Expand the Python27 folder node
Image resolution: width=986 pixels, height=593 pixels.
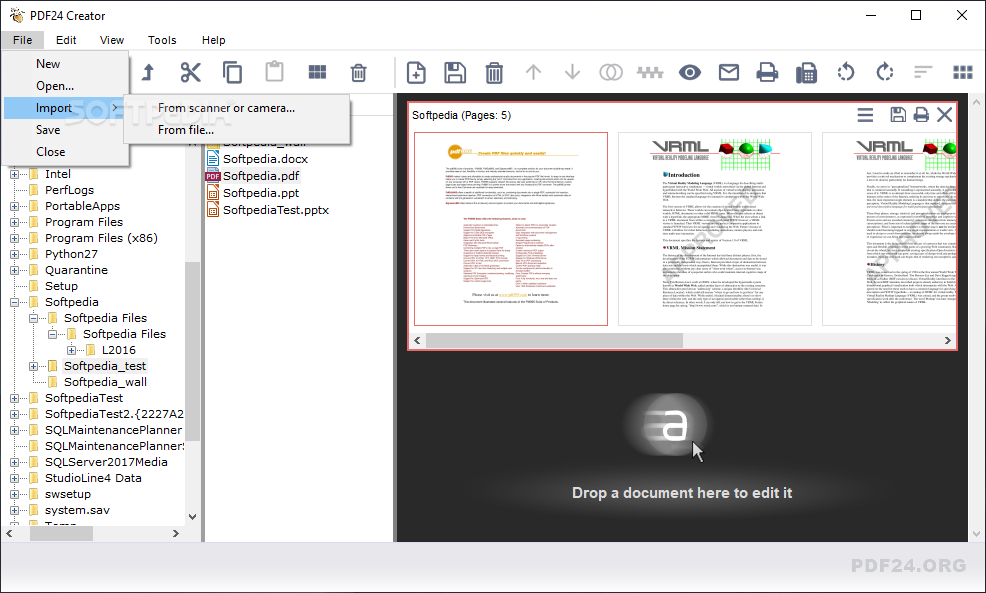14,254
